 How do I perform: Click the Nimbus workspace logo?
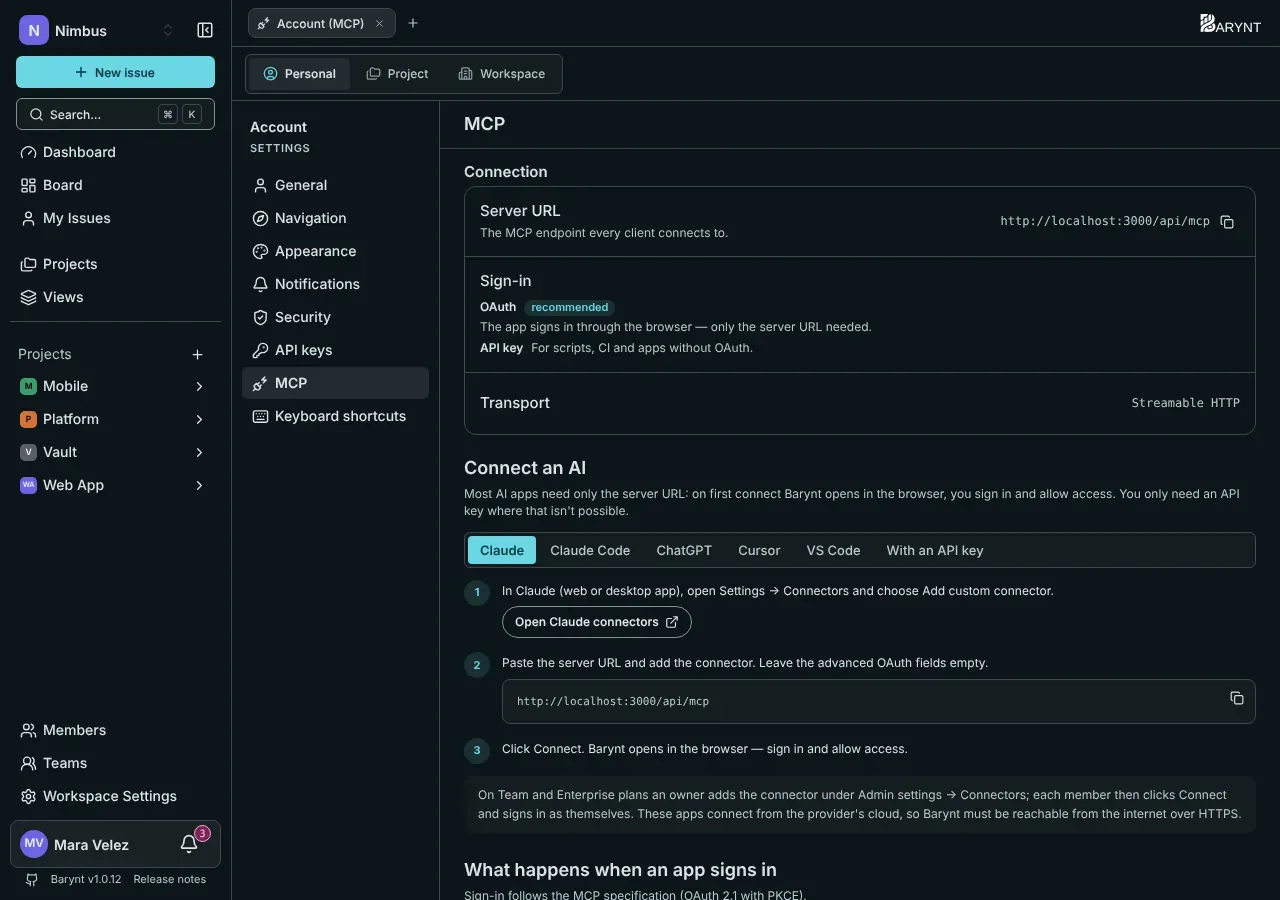coord(34,30)
